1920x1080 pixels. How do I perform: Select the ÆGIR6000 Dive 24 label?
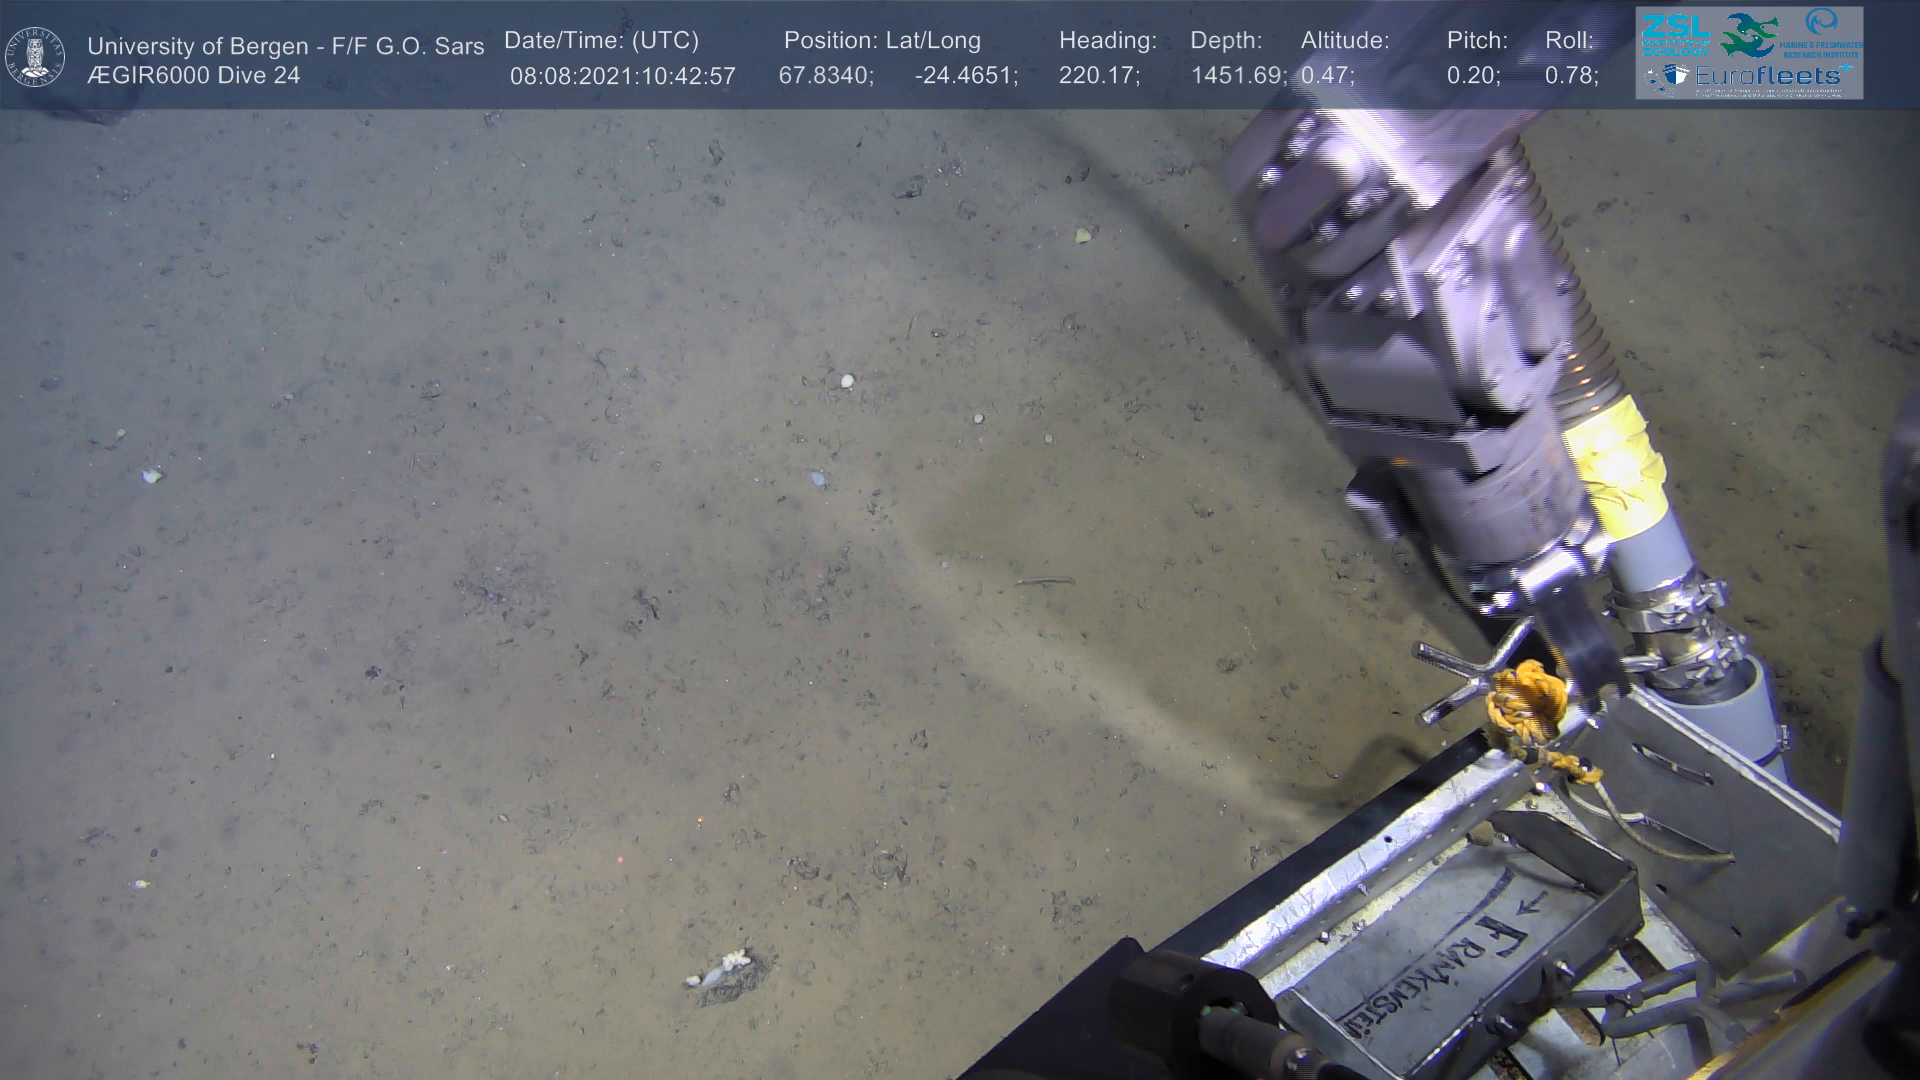[x=193, y=76]
